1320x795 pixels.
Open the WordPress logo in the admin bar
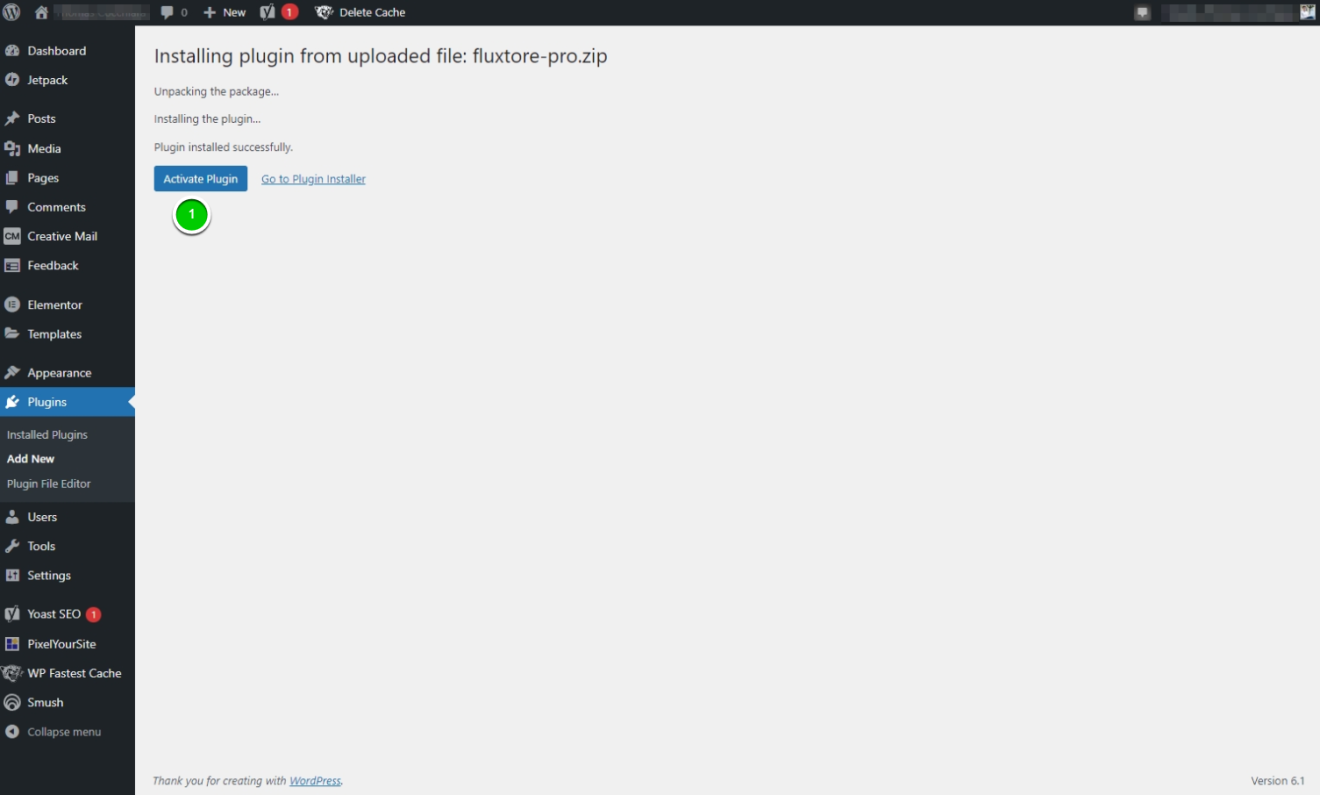12,12
